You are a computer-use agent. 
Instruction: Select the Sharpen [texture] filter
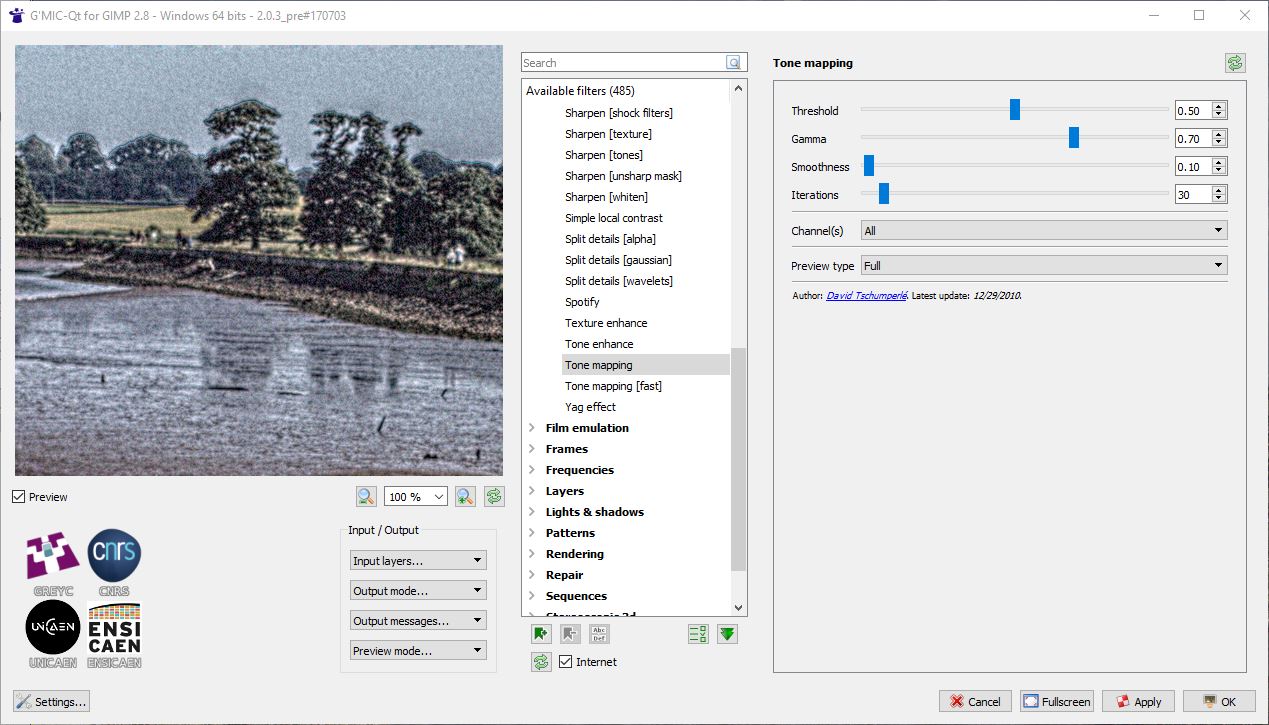pyautogui.click(x=608, y=134)
